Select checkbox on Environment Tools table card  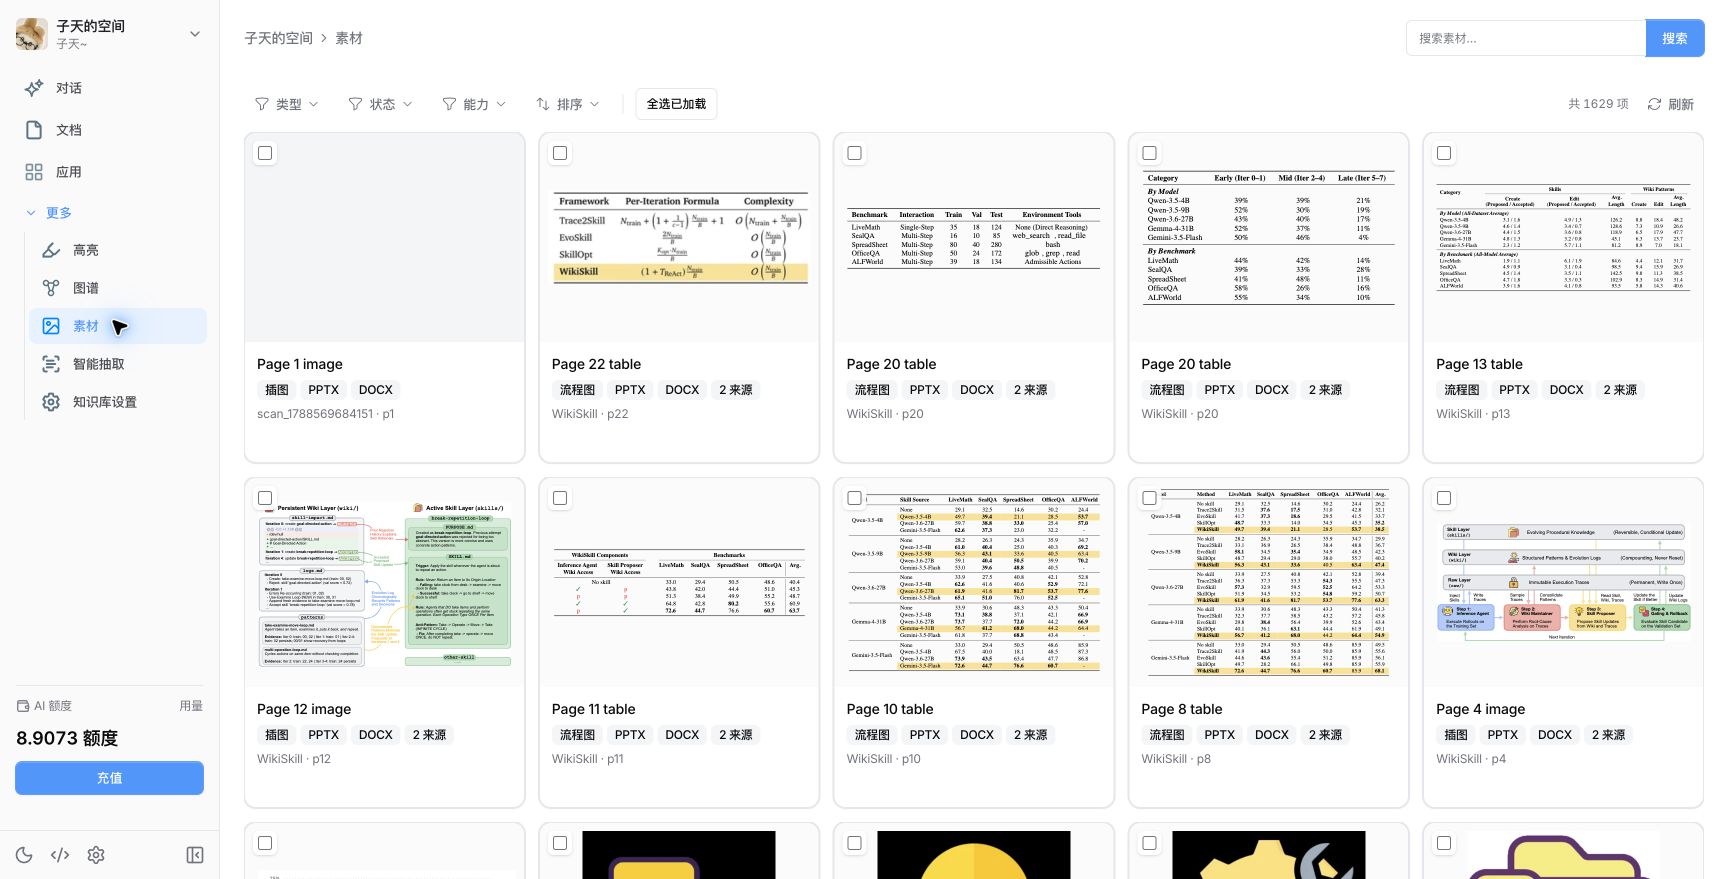click(854, 153)
